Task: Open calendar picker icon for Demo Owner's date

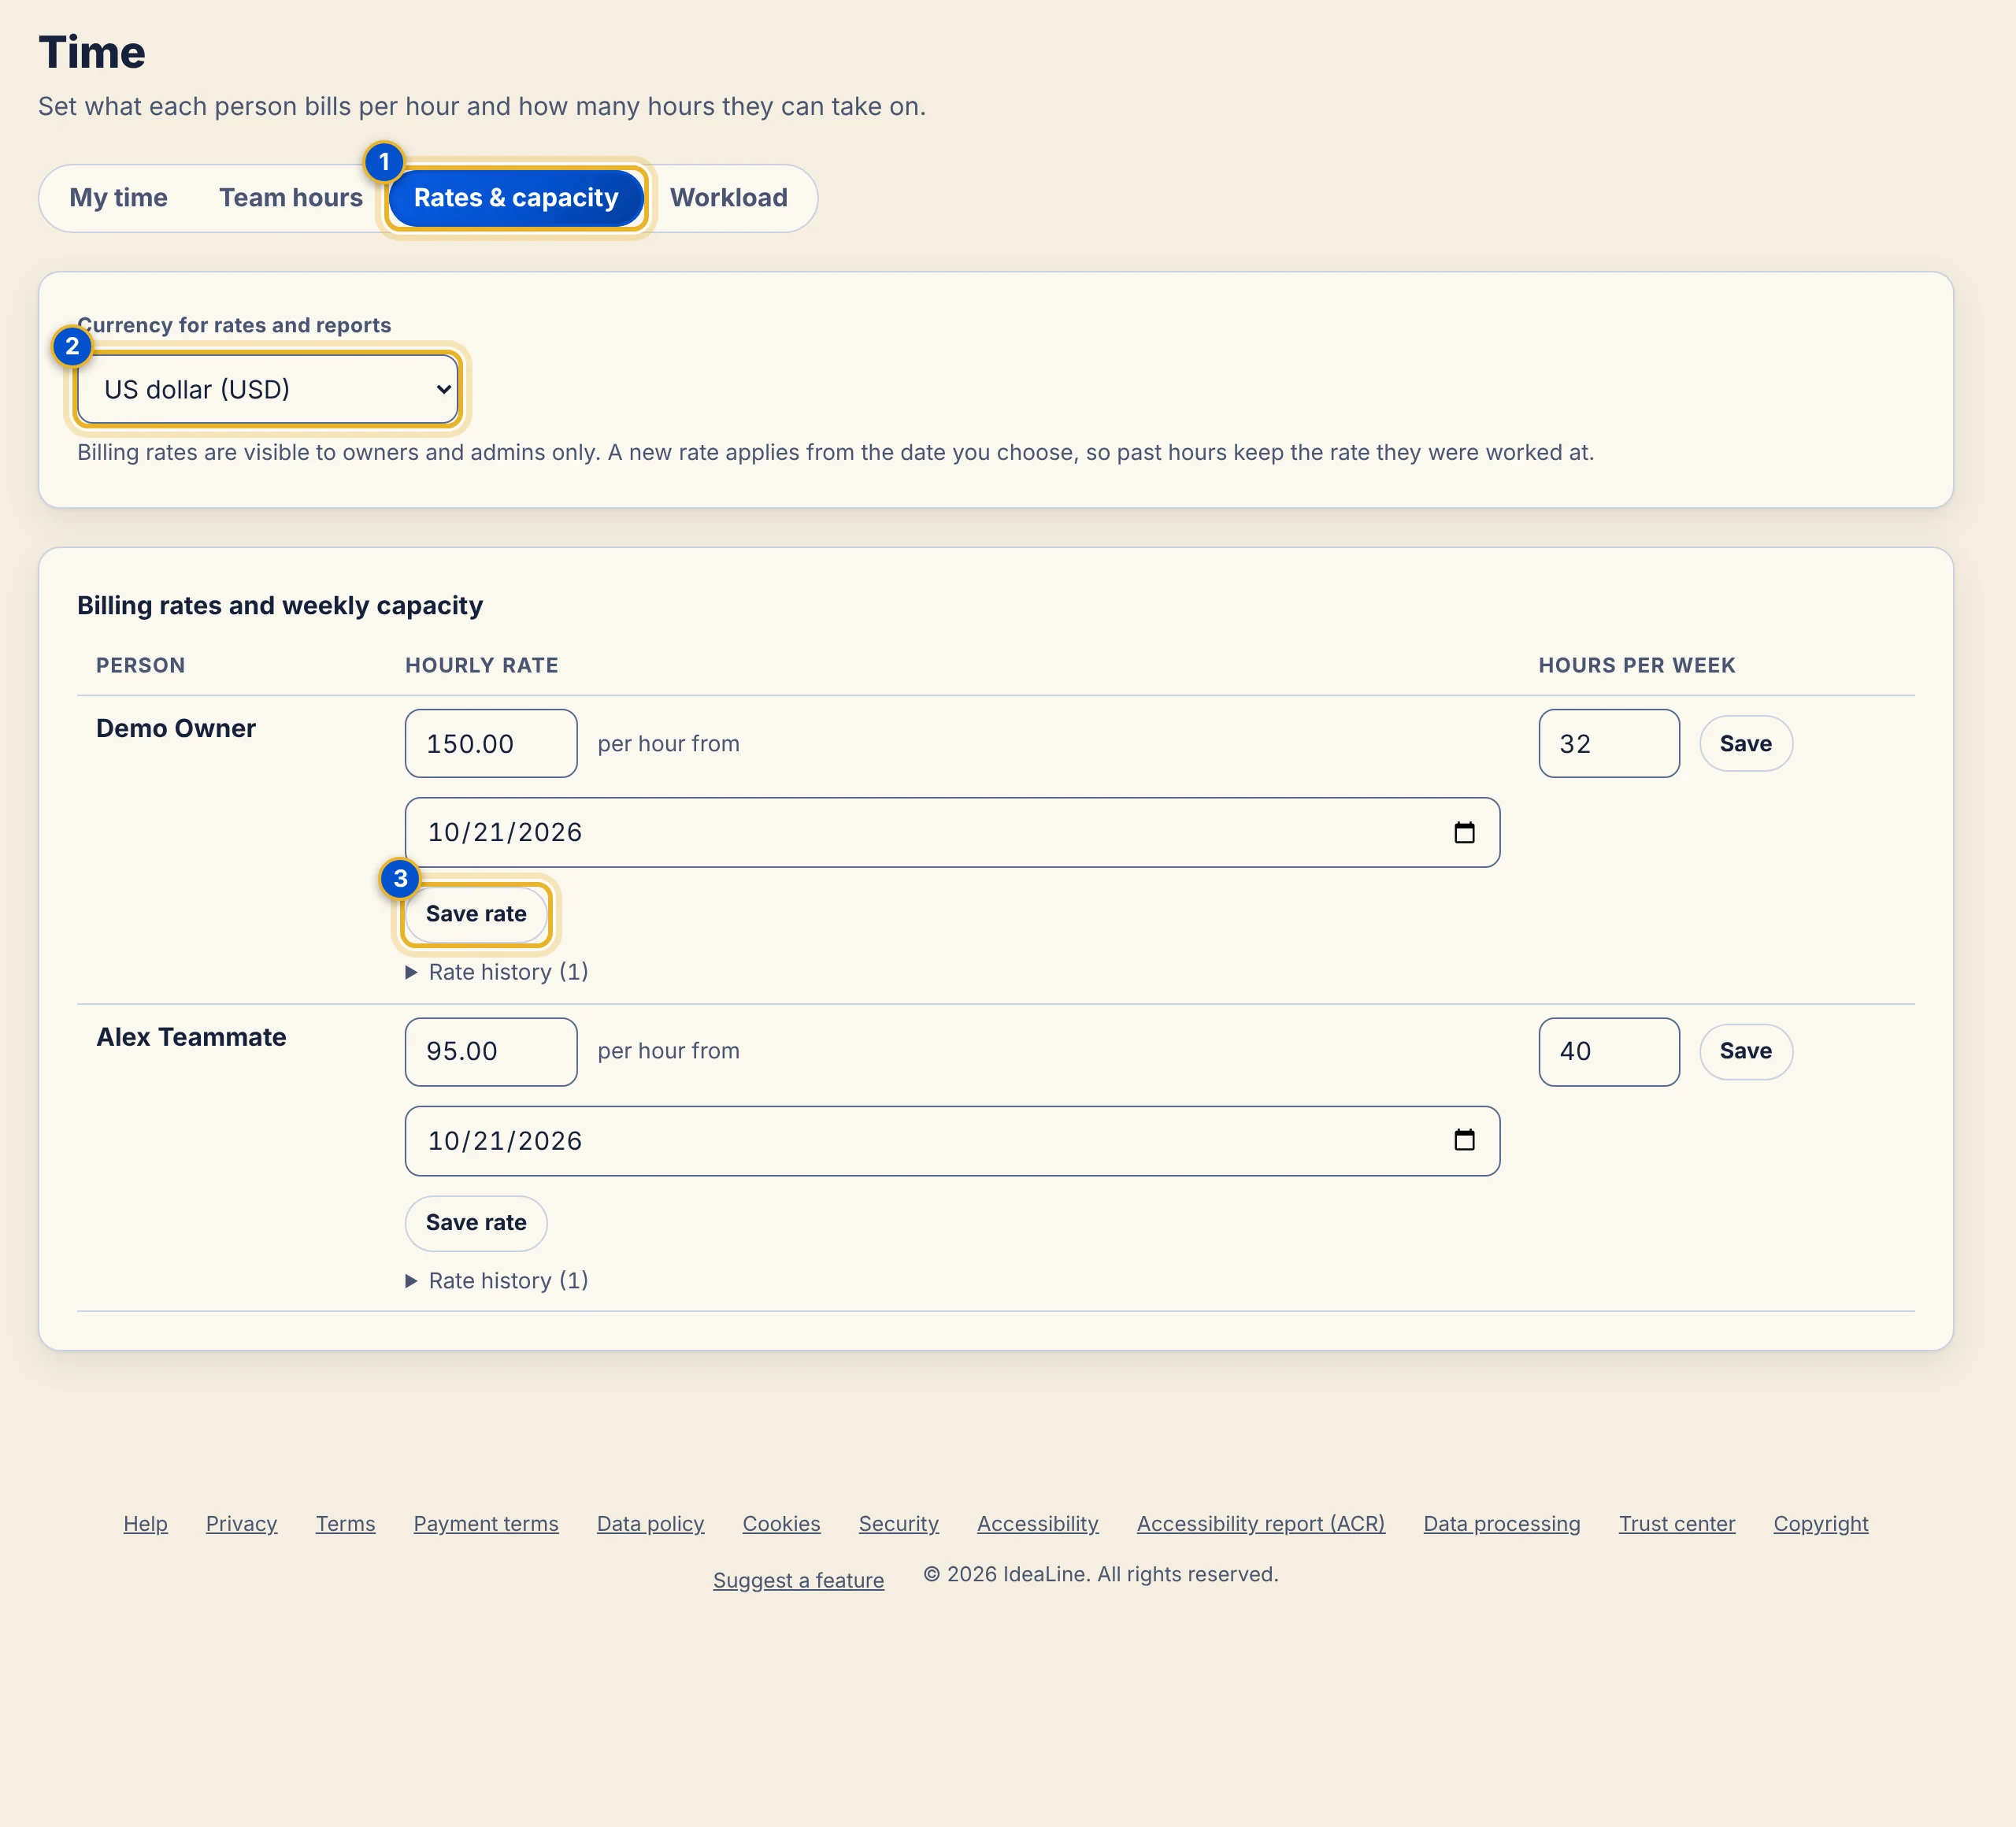Action: coord(1464,832)
